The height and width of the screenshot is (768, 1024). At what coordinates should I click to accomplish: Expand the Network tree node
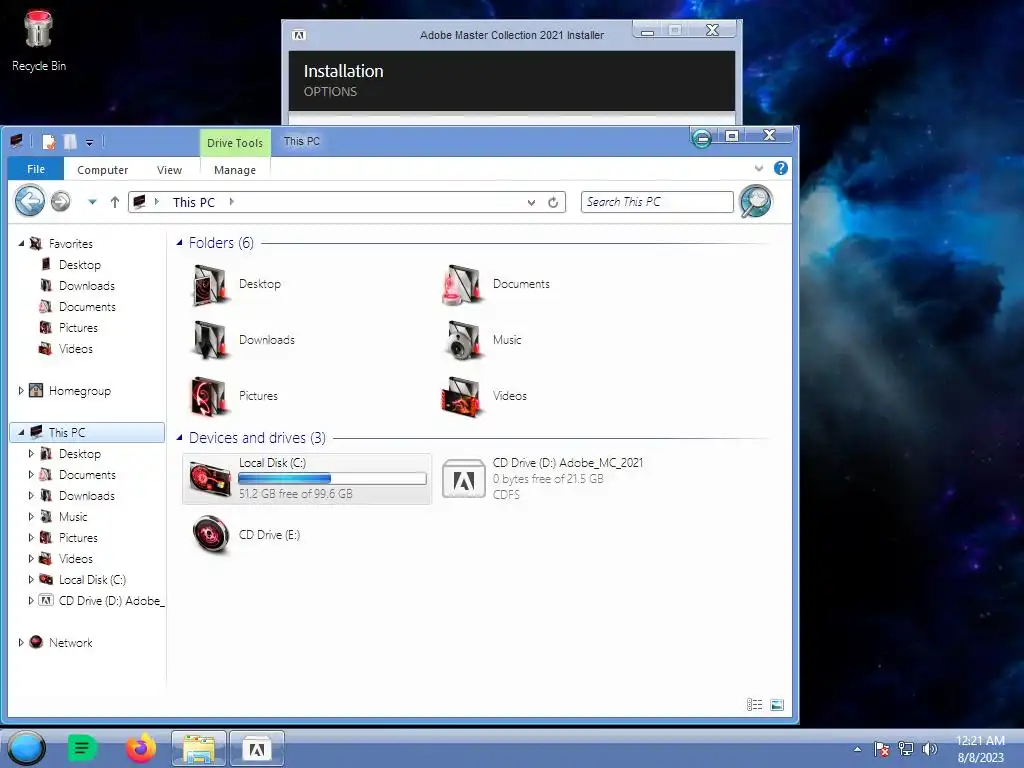pyautogui.click(x=21, y=643)
